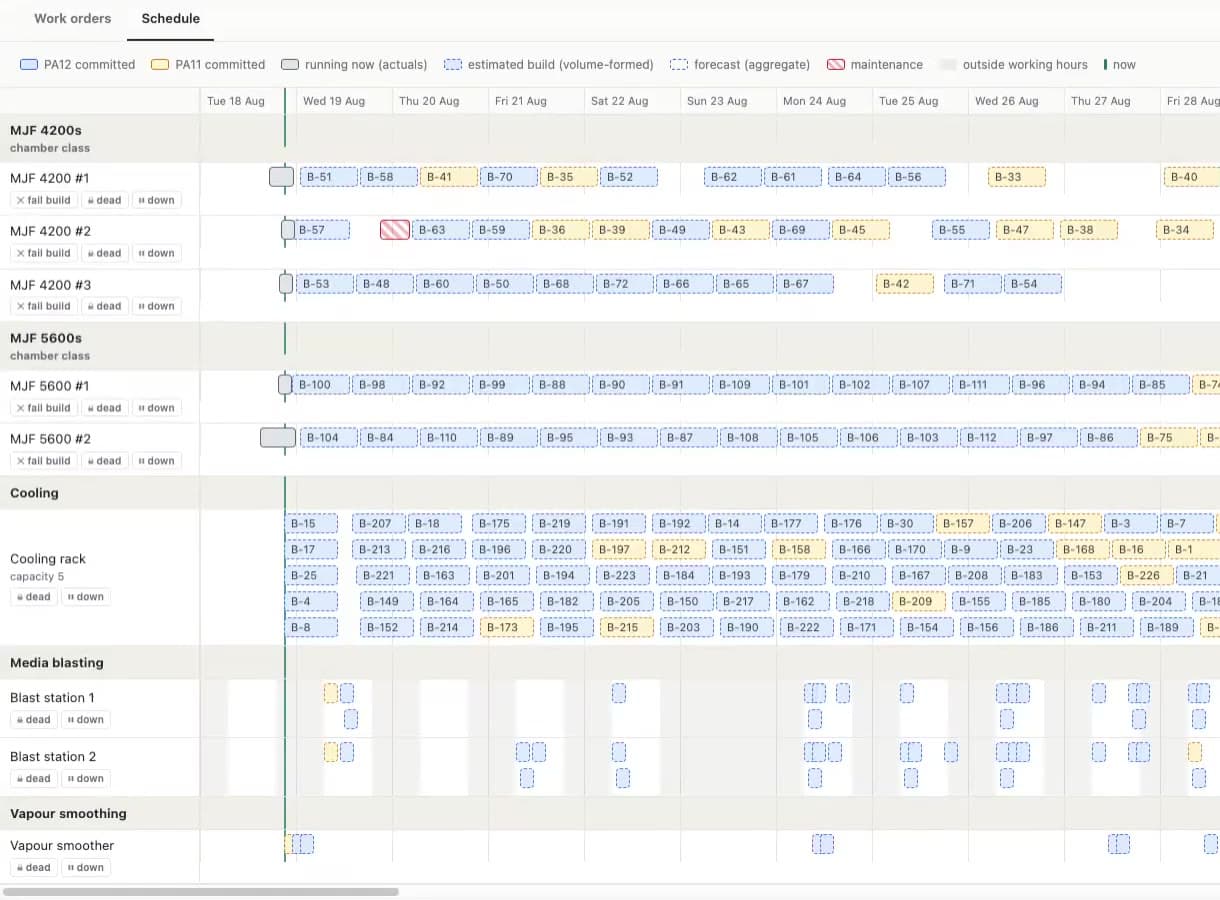Image resolution: width=1220 pixels, height=900 pixels.
Task: Open cooling slot B-197
Action: click(619, 550)
